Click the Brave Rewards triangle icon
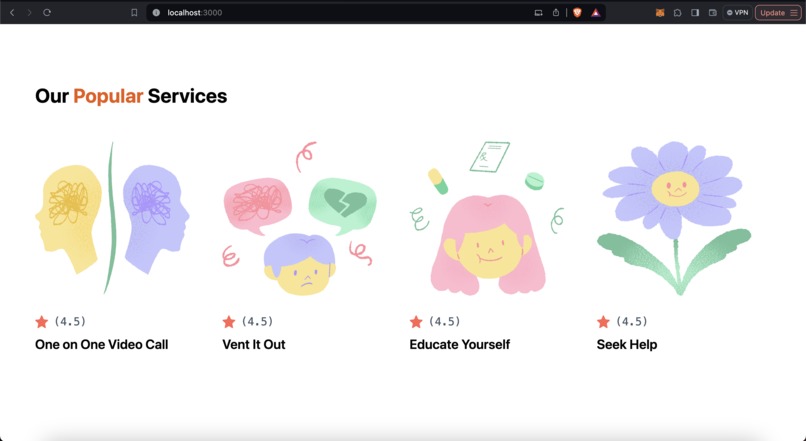The width and height of the screenshot is (806, 441). pos(595,12)
